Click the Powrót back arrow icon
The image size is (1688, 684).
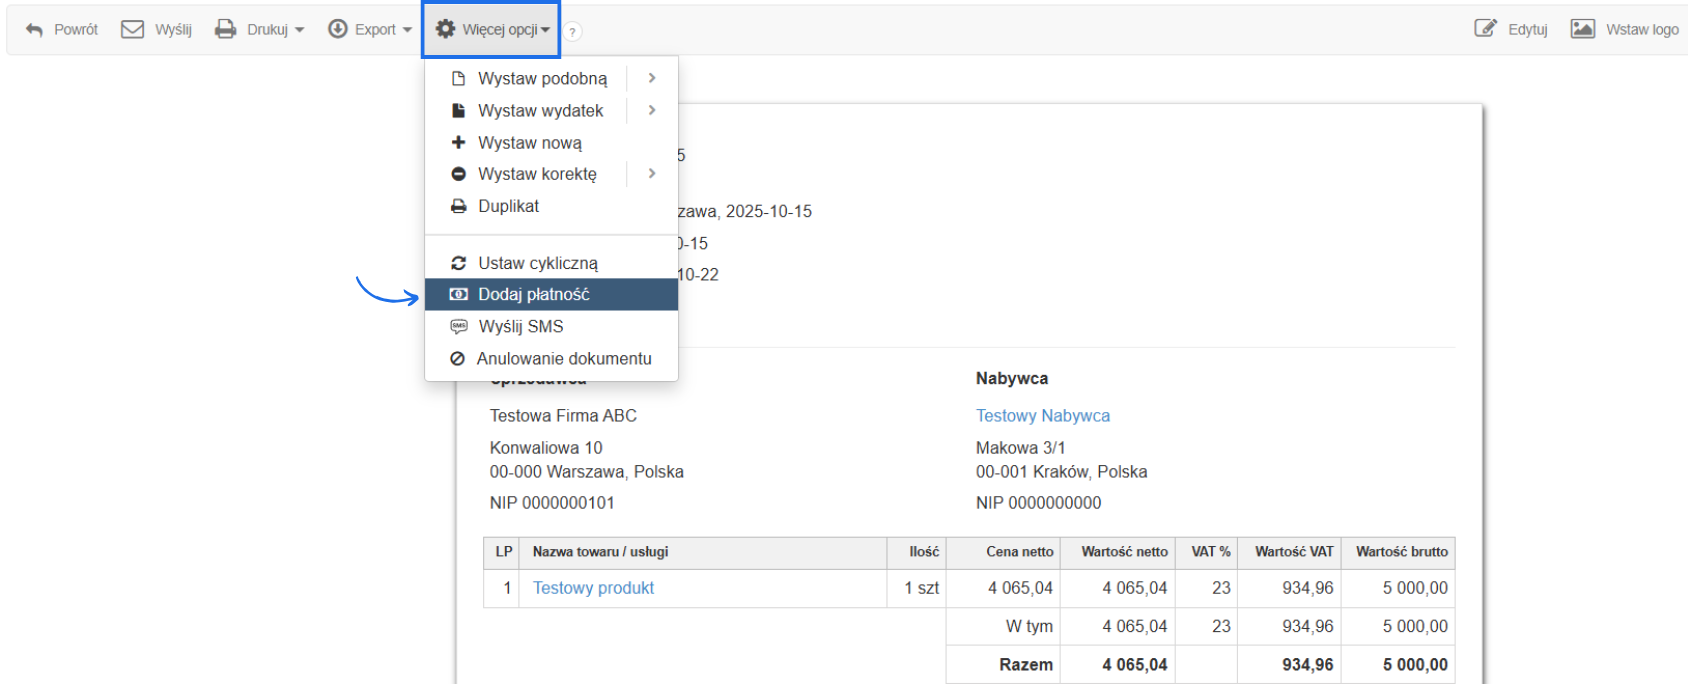[34, 30]
